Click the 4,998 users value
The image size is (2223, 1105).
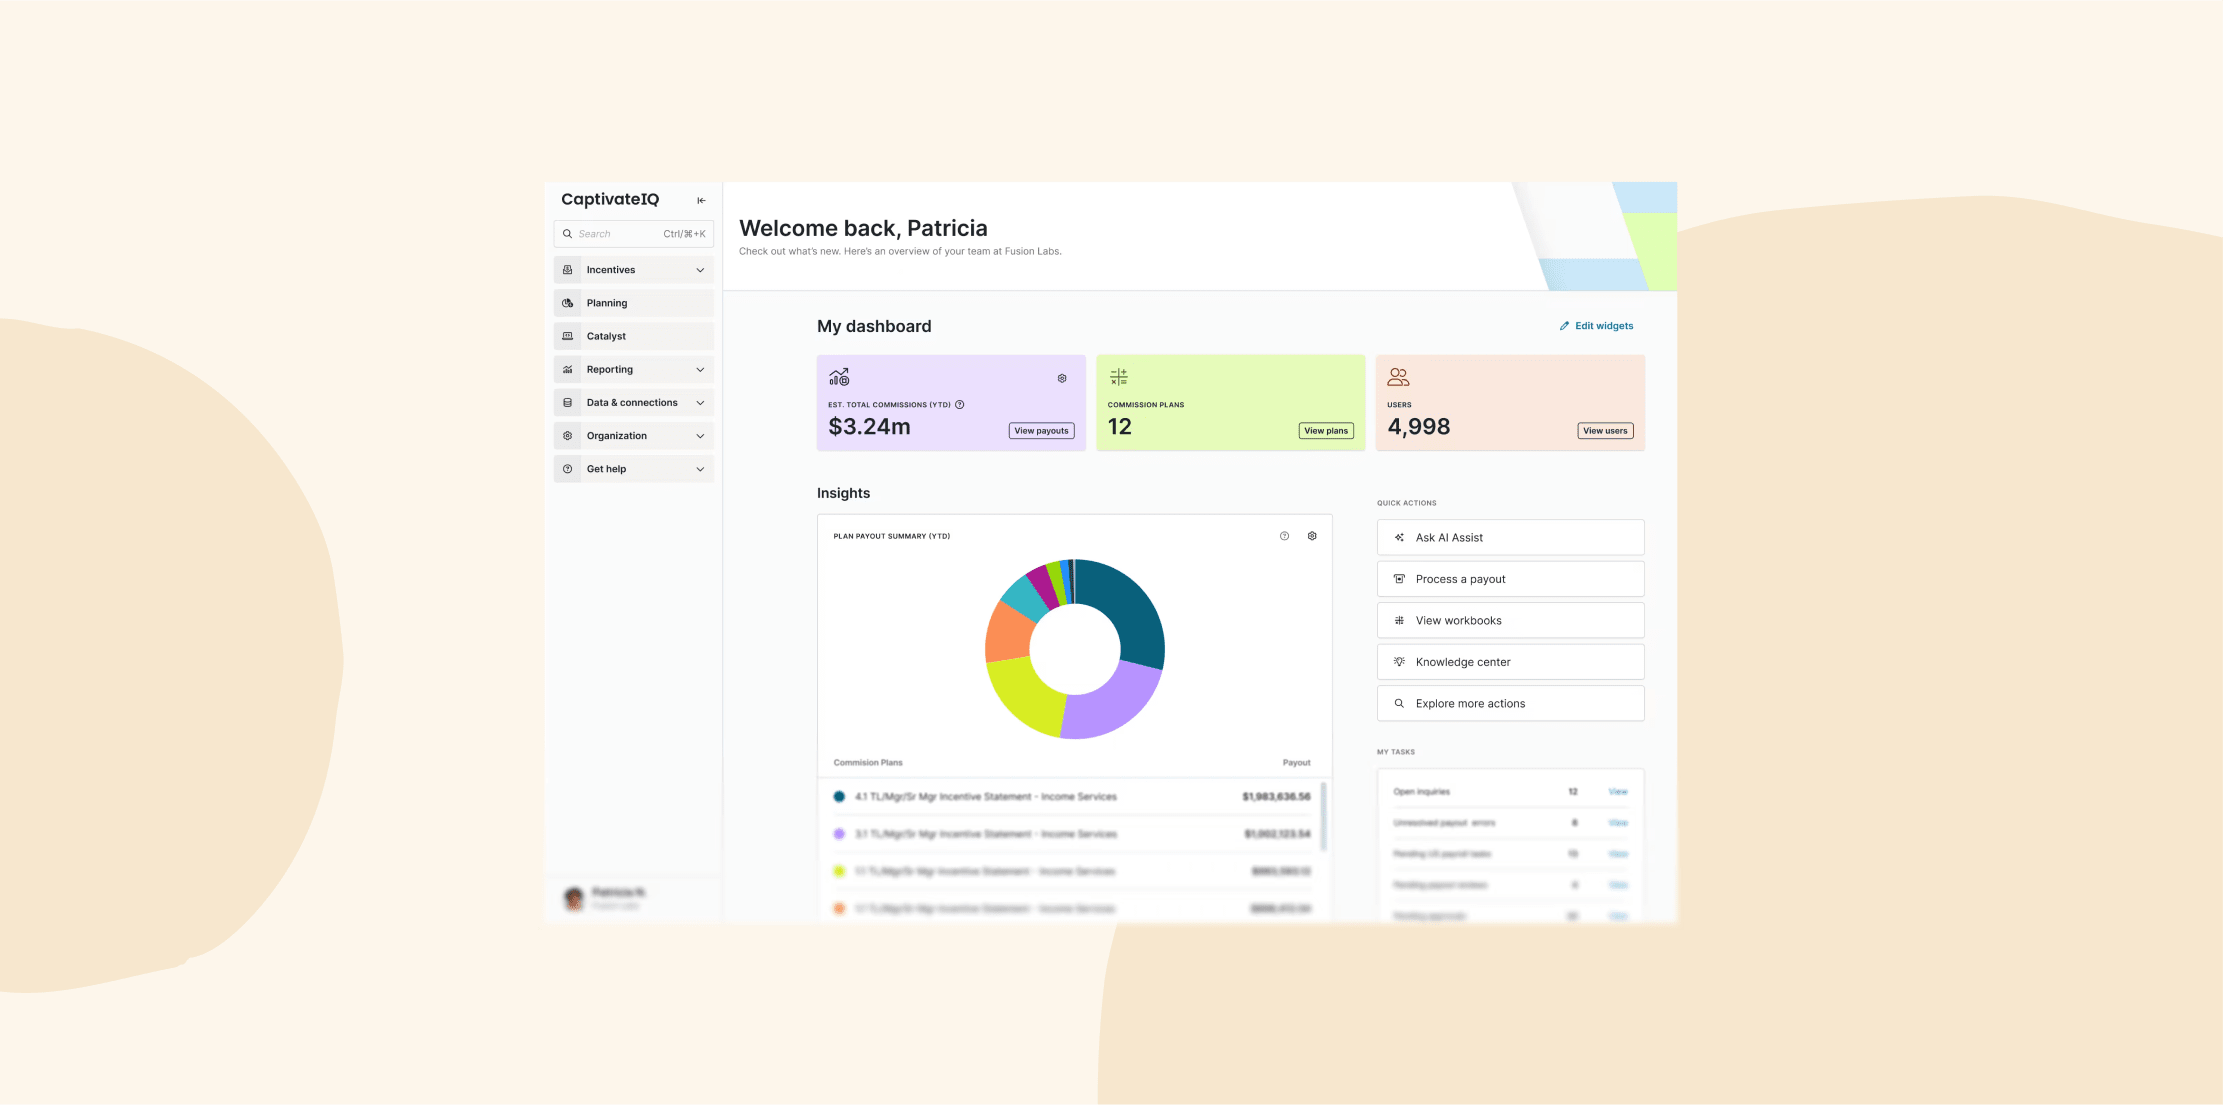1418,427
